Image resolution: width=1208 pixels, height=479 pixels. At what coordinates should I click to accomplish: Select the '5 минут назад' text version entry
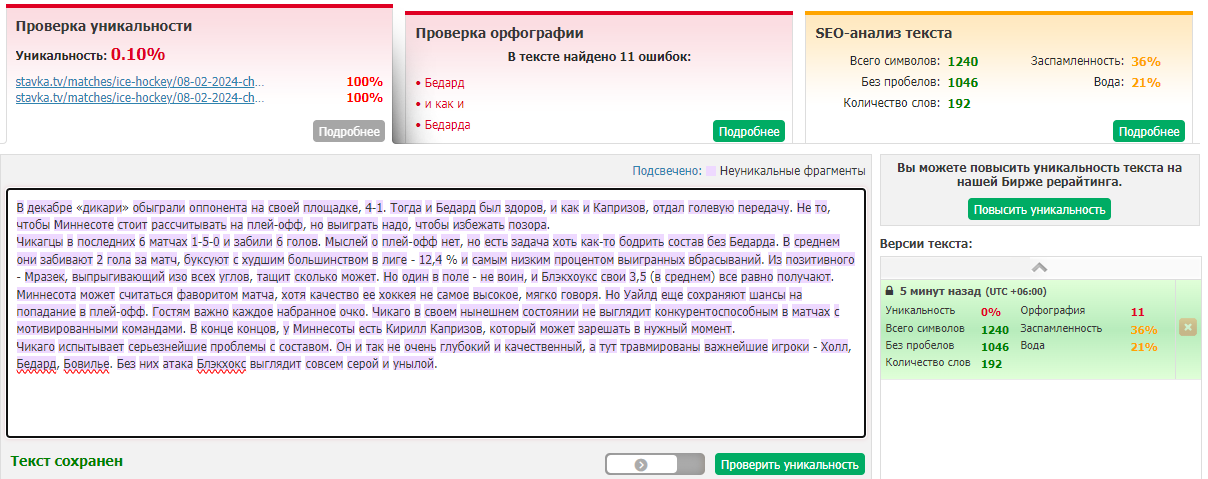click(940, 290)
